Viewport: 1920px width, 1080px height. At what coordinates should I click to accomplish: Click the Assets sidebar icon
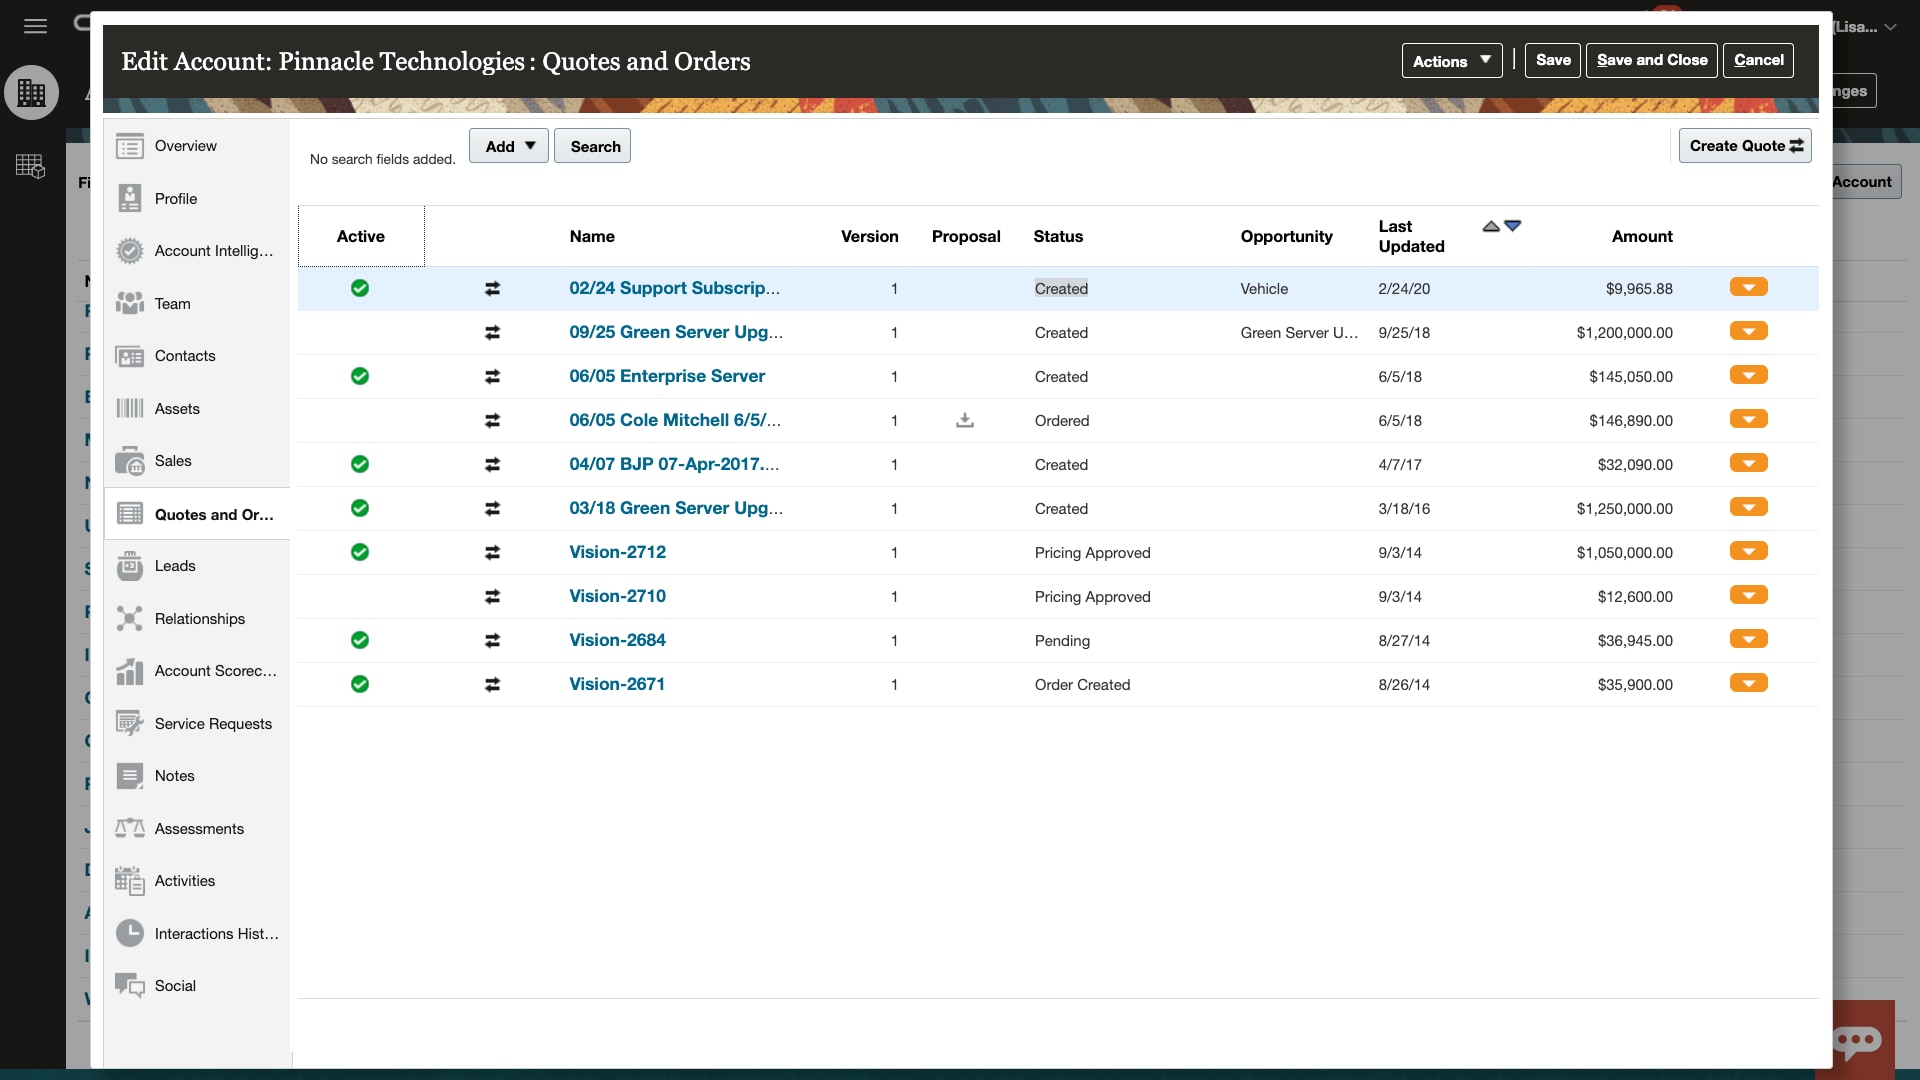(x=130, y=408)
